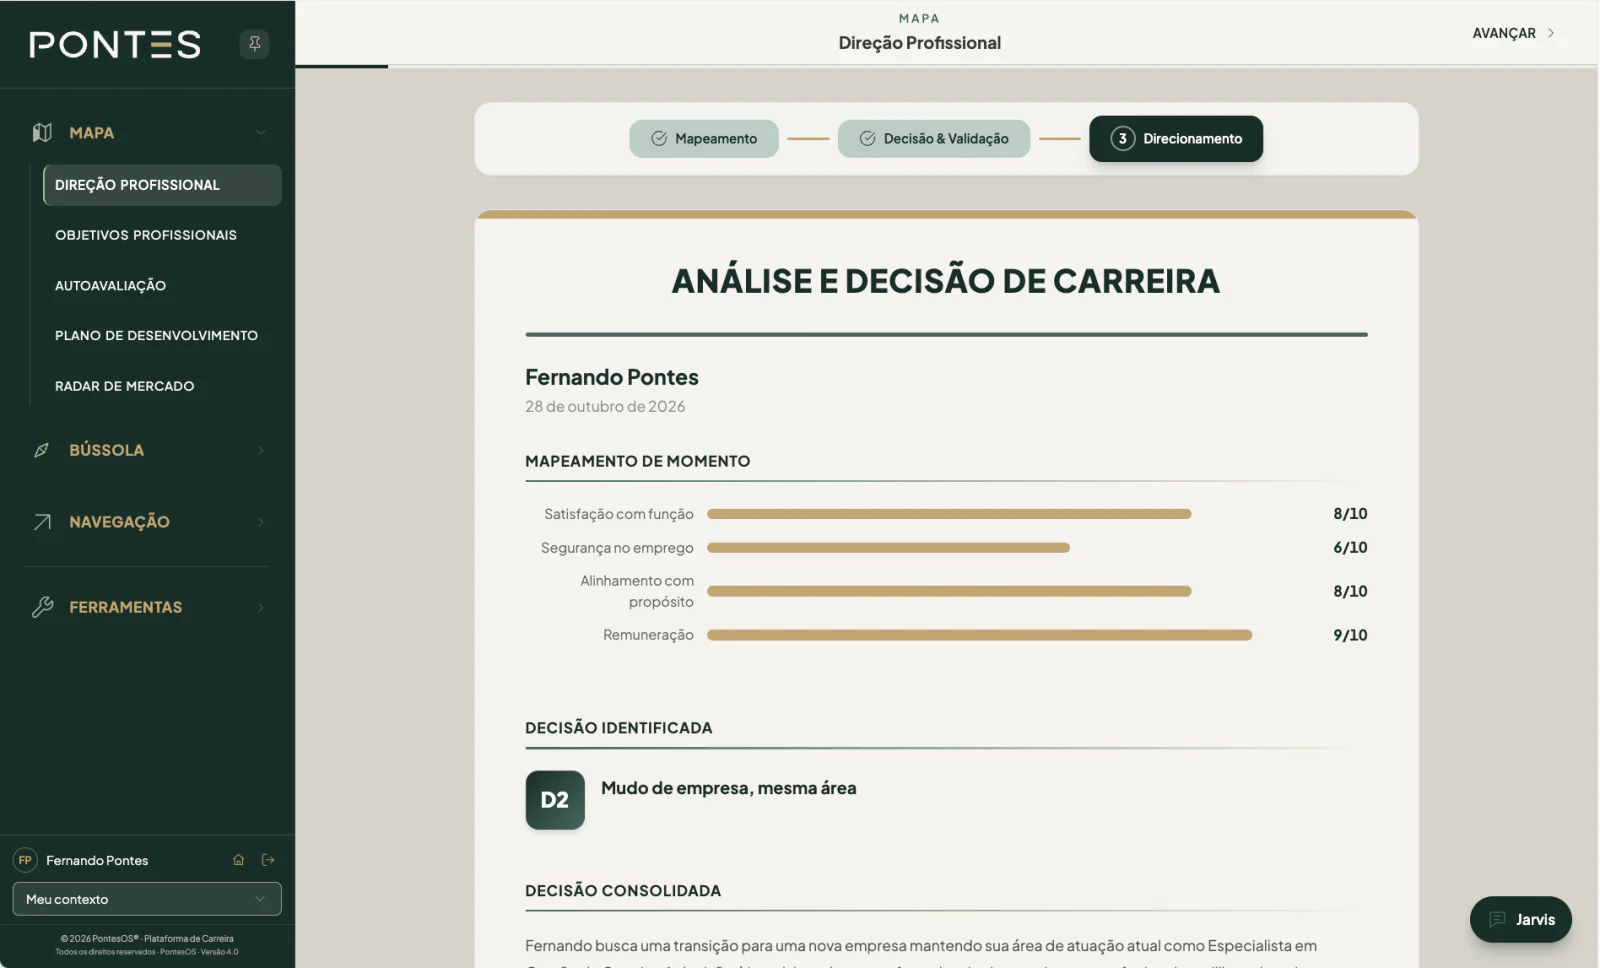Click the date 28 de outubro de 2026

point(605,407)
